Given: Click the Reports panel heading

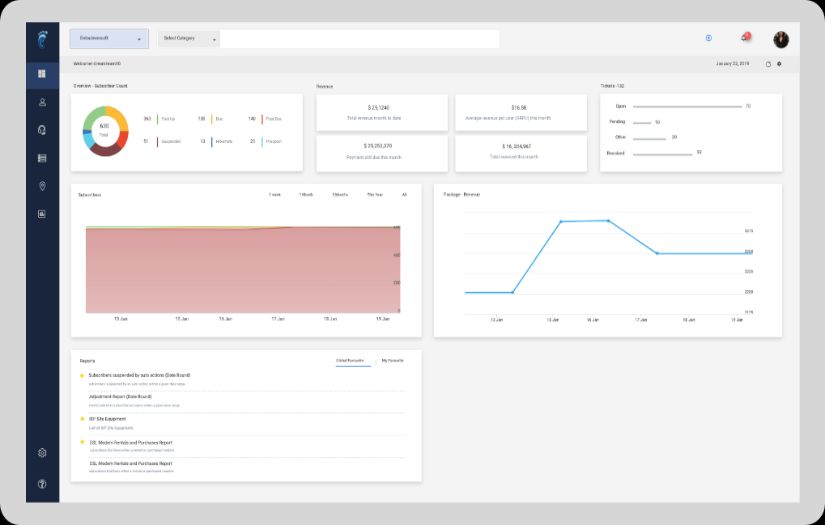Looking at the screenshot, I should 87,361.
